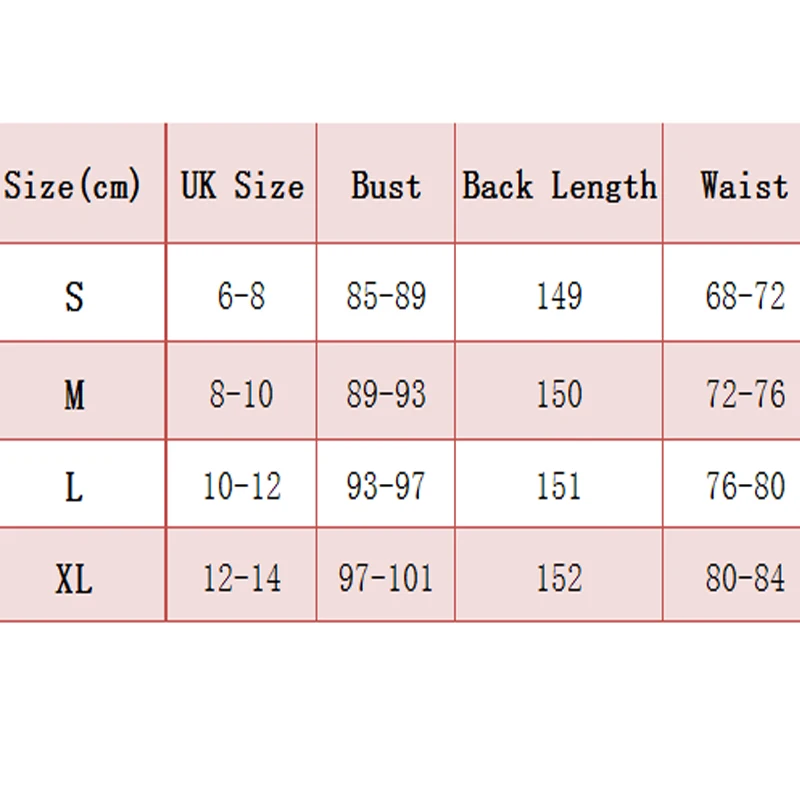Select waist measurement 76-80
This screenshot has width=800, height=800.
[745, 487]
